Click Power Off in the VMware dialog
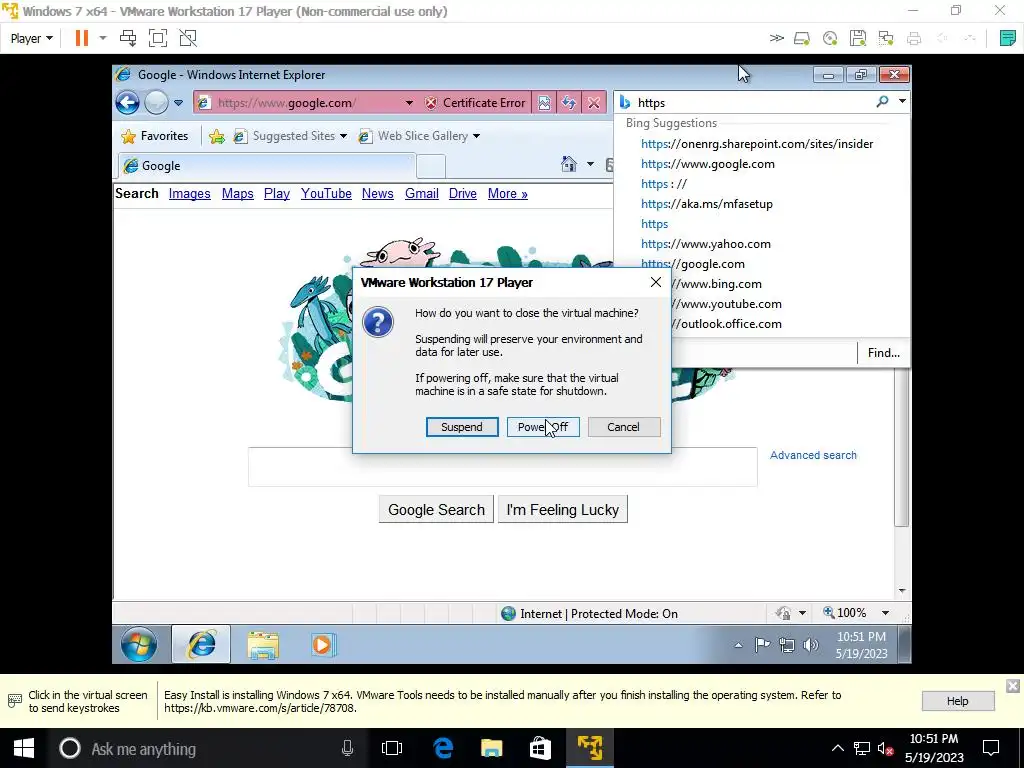Screen dimensions: 1024x768 pyautogui.click(x=543, y=426)
